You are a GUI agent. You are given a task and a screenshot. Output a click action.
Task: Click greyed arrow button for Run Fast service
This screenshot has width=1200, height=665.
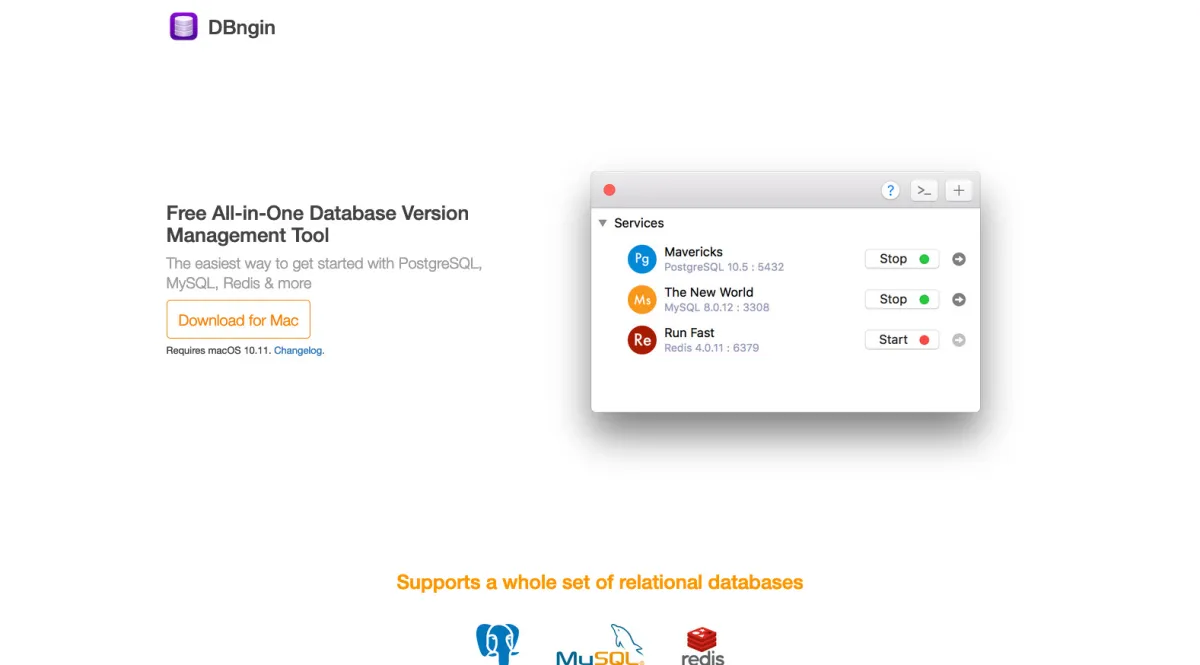pos(959,340)
